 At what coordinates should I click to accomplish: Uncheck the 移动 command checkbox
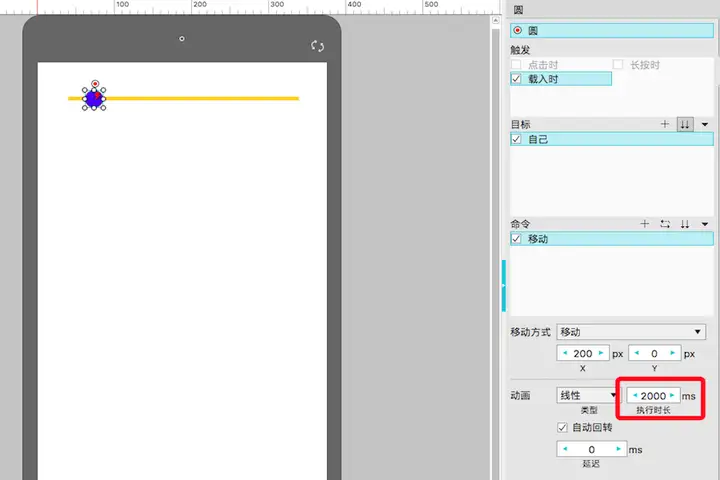point(516,238)
